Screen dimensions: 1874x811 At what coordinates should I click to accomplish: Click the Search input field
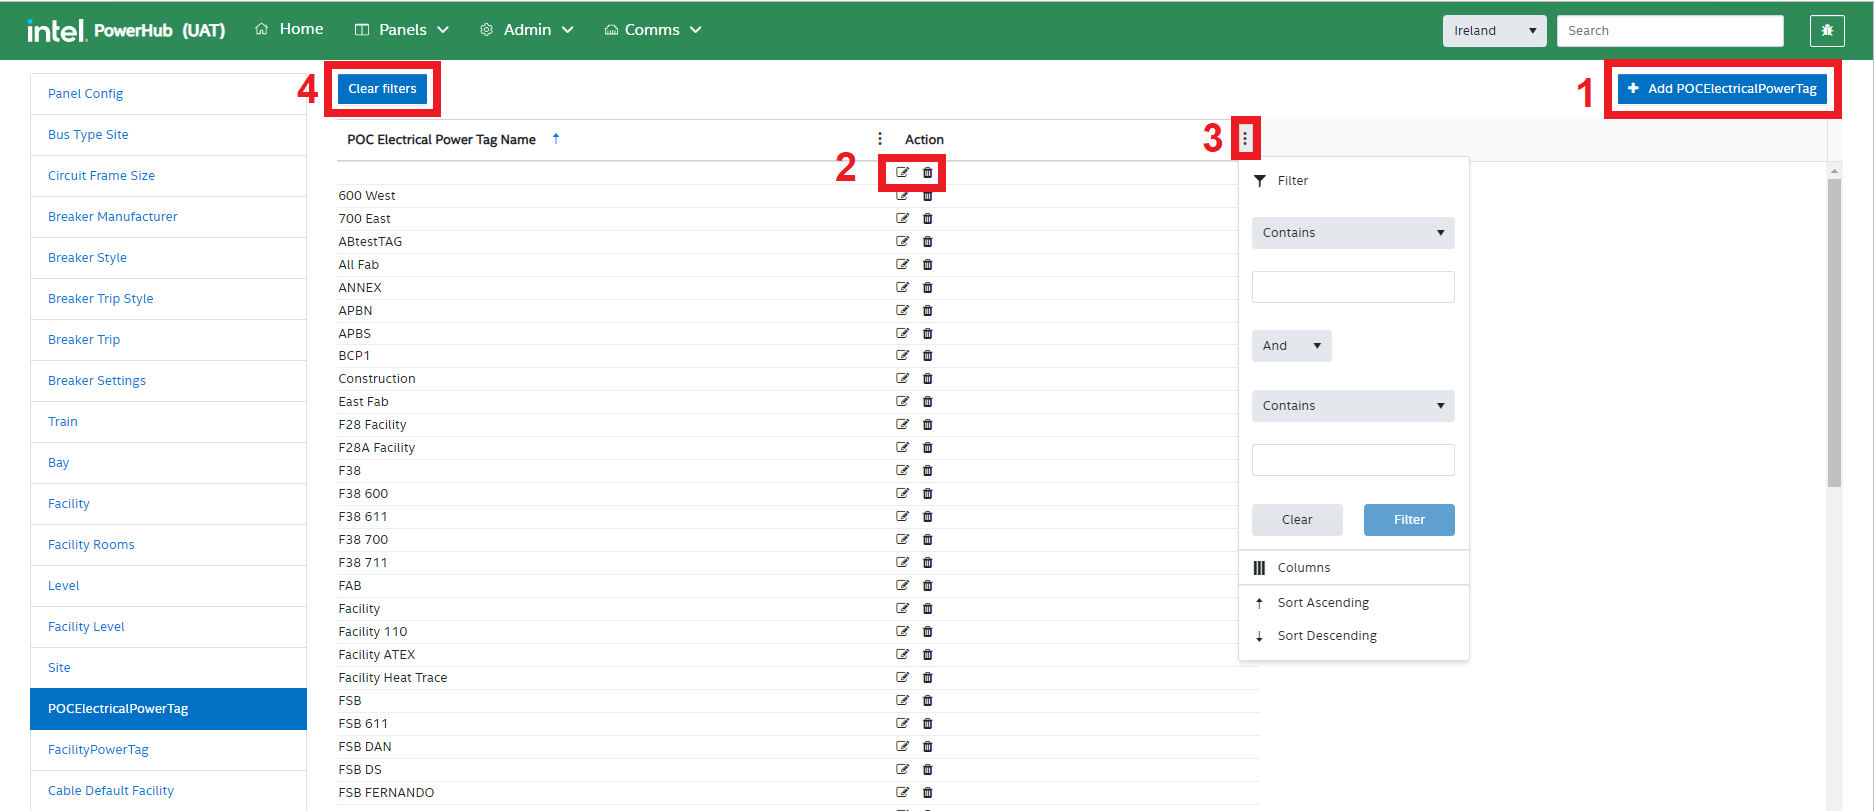click(1669, 31)
